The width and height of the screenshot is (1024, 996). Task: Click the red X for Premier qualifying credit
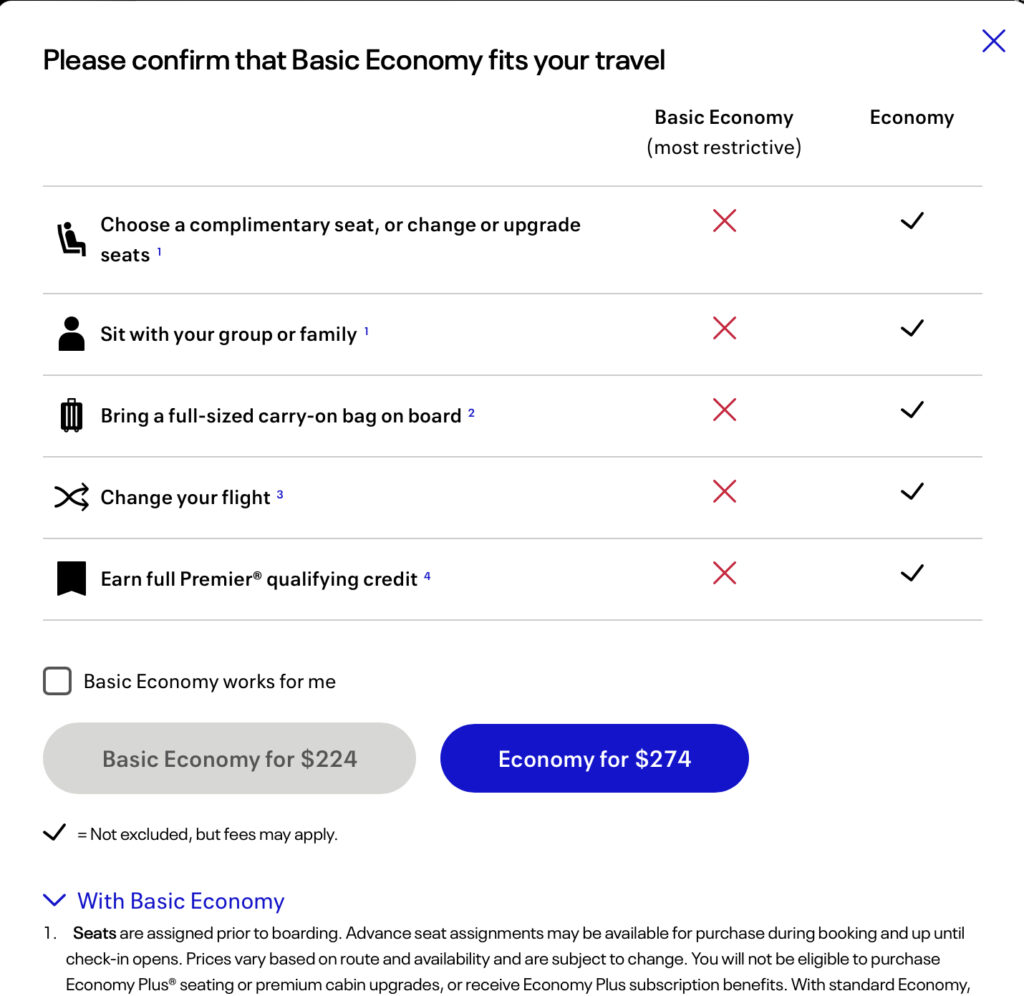coord(724,573)
